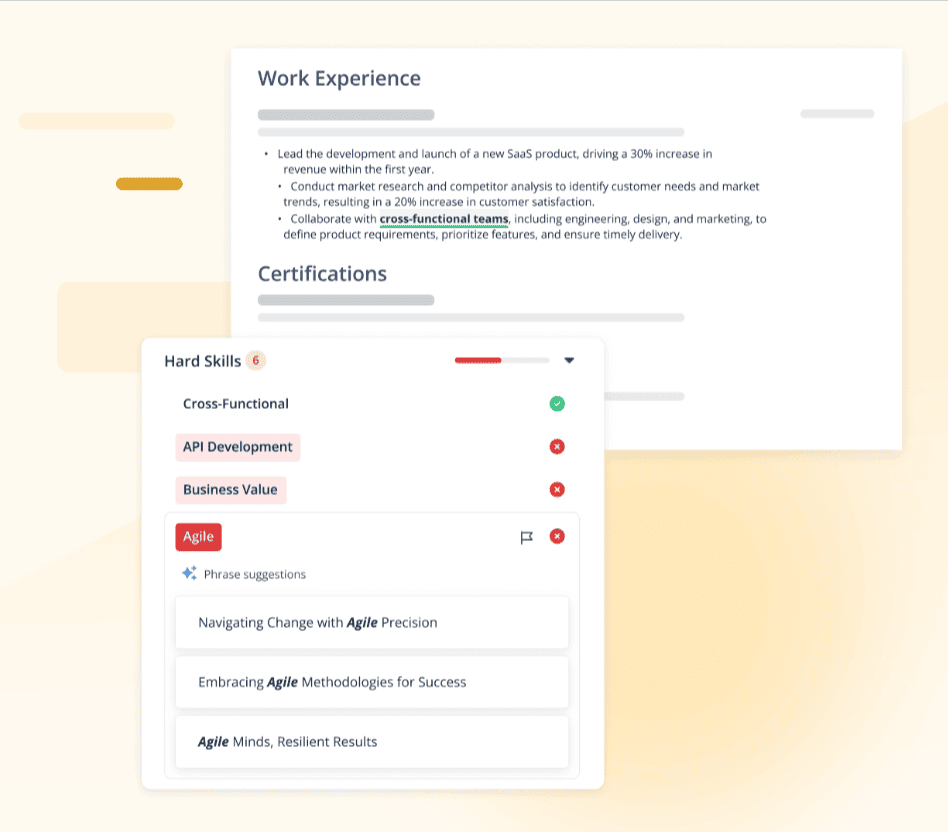The width and height of the screenshot is (948, 832).
Task: Select the Agile skill tag
Action: (x=198, y=537)
